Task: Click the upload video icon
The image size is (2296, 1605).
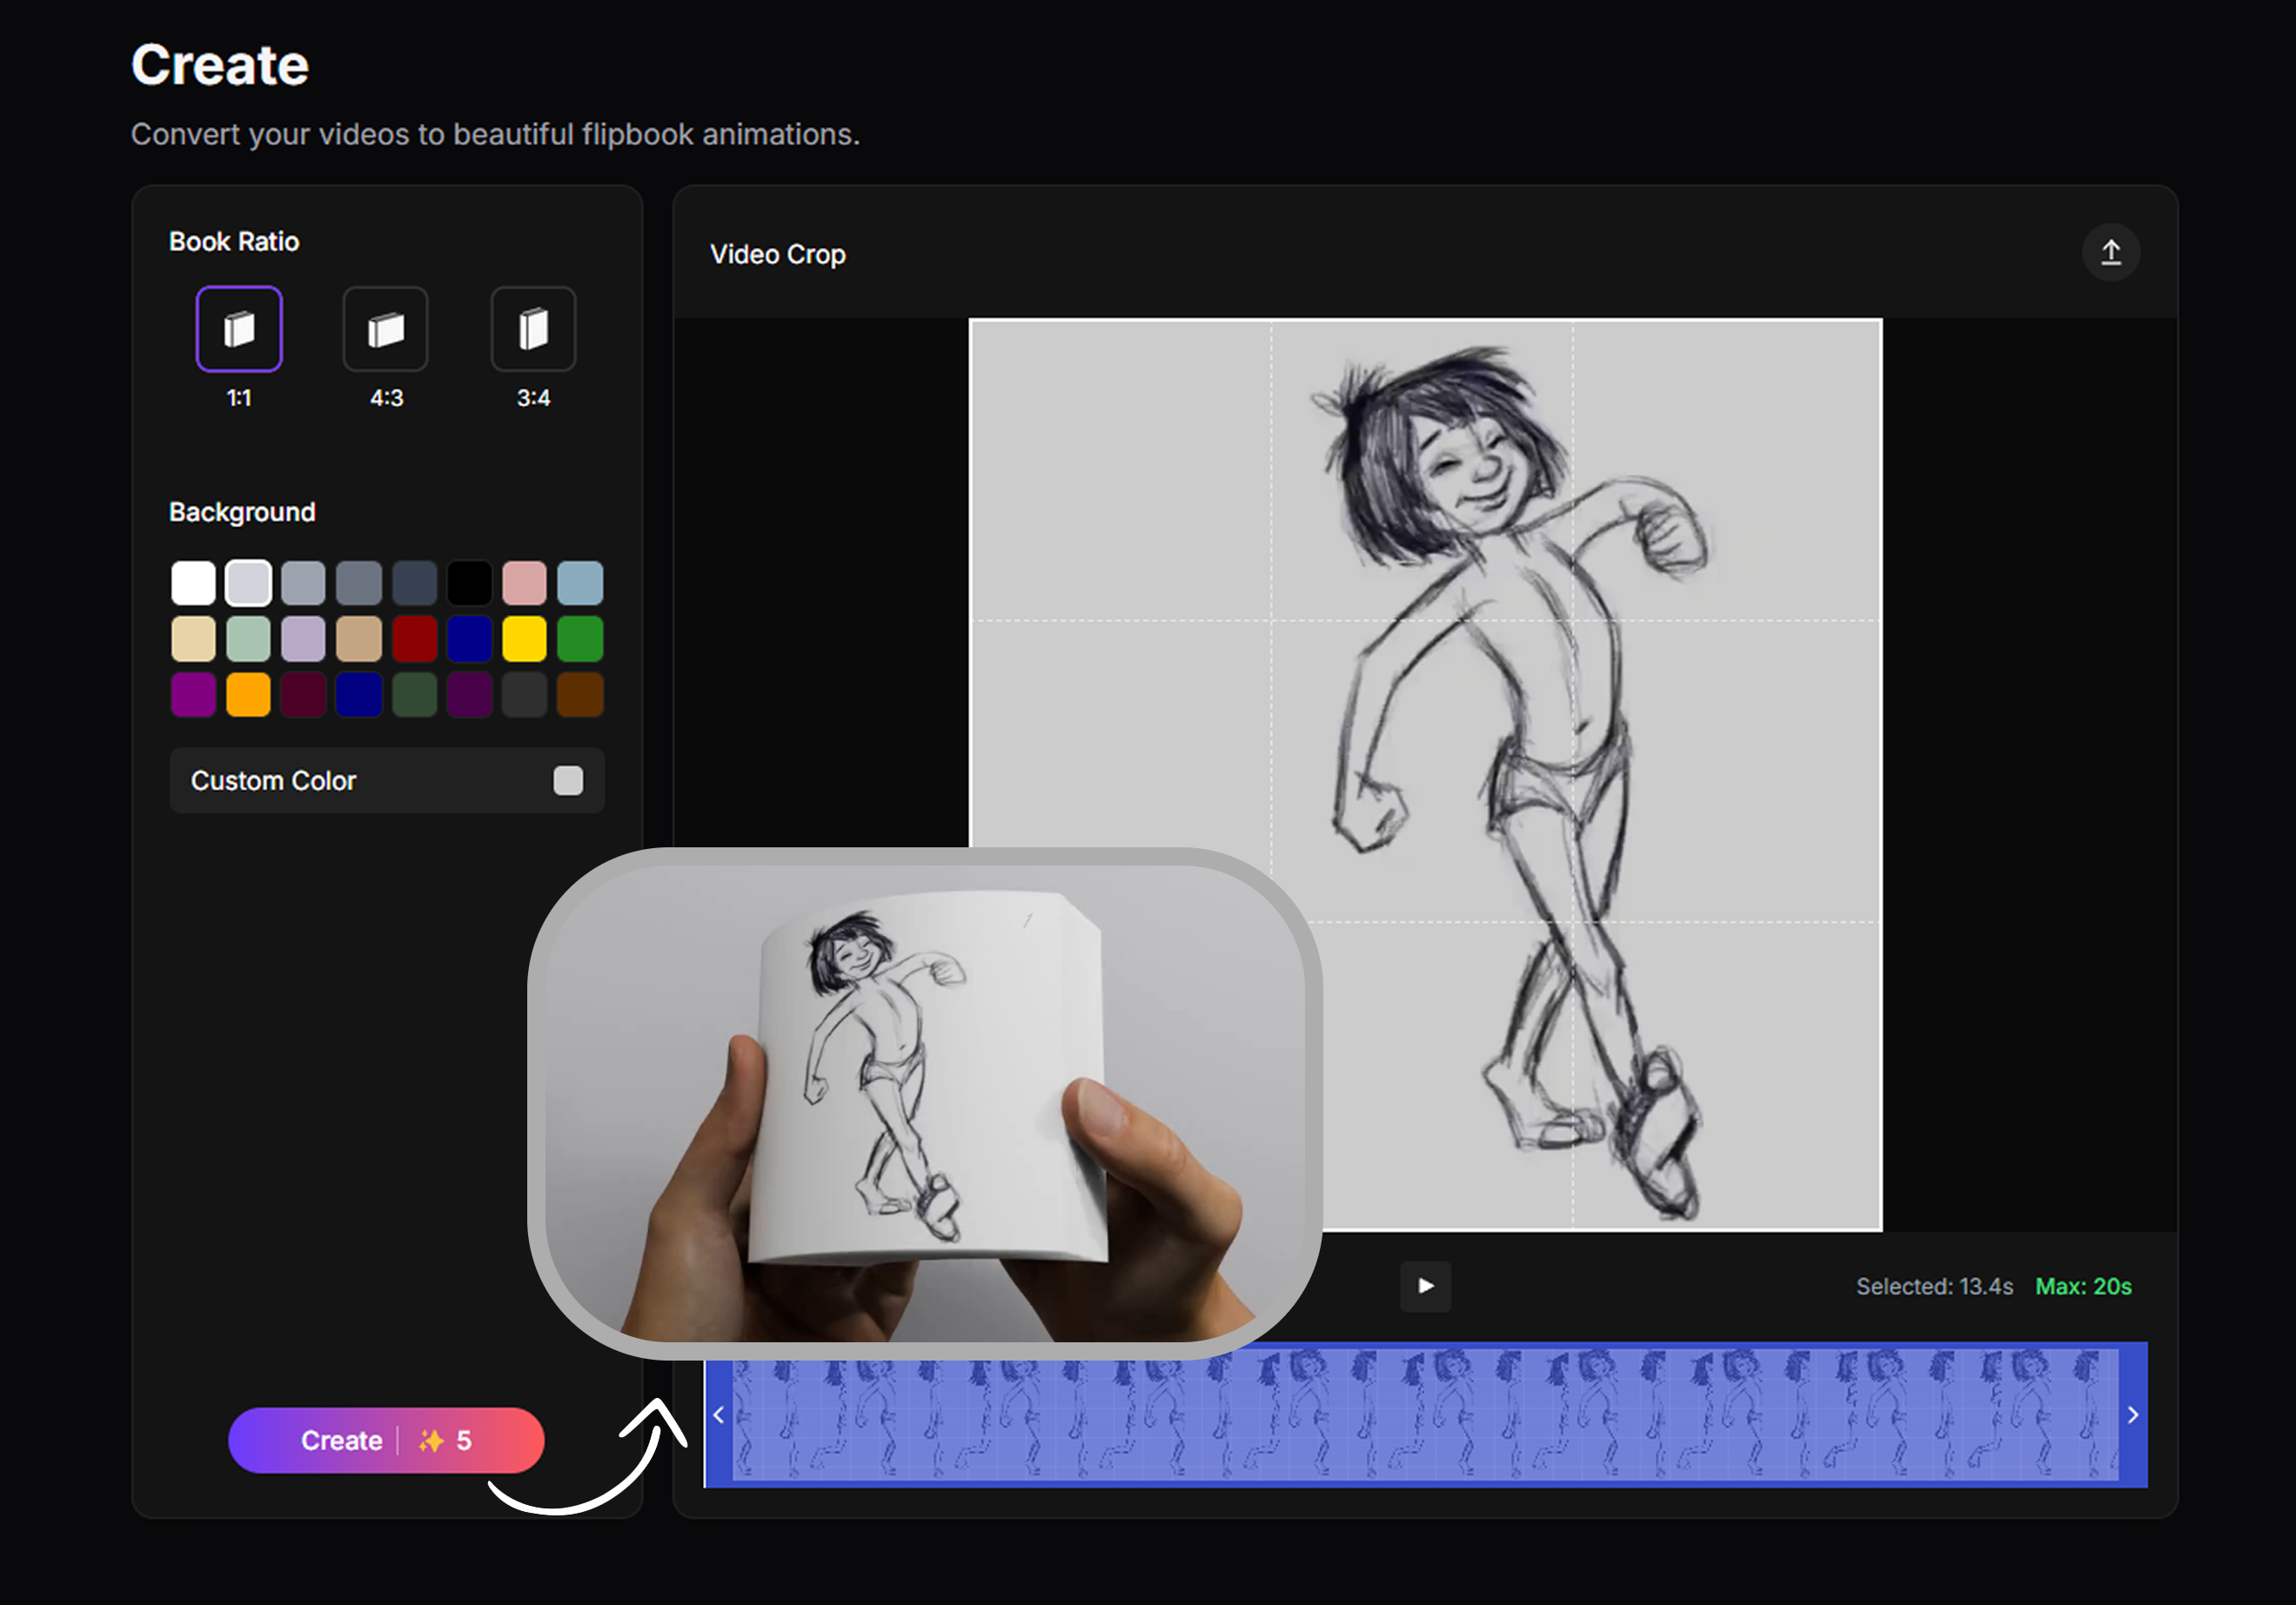Action: (2110, 252)
